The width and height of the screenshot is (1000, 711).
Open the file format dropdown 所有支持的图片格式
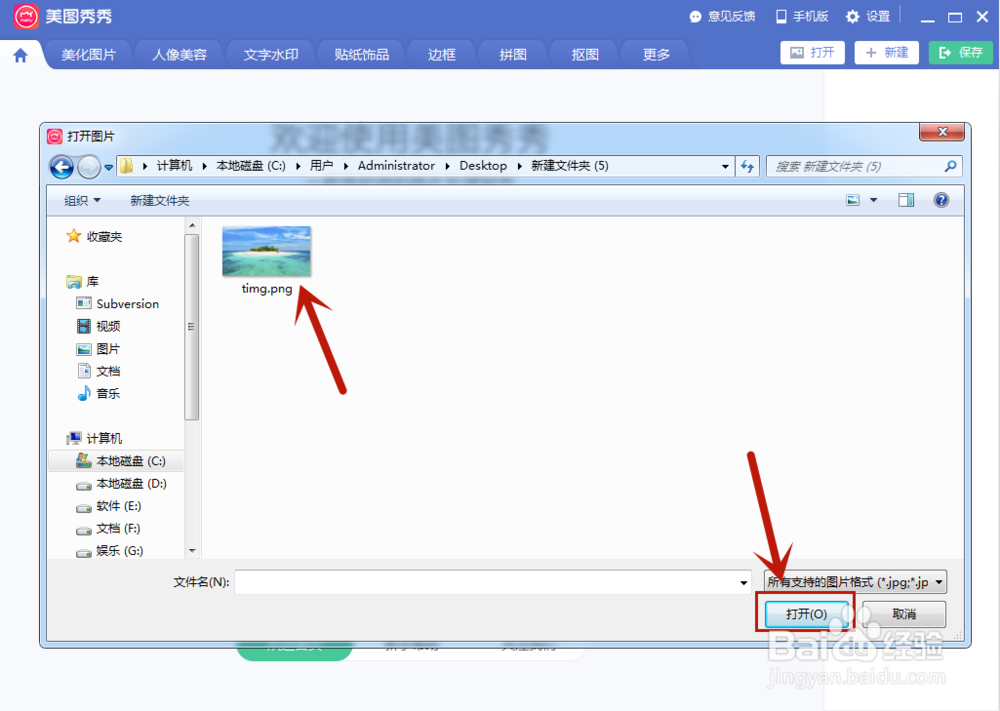coord(853,581)
